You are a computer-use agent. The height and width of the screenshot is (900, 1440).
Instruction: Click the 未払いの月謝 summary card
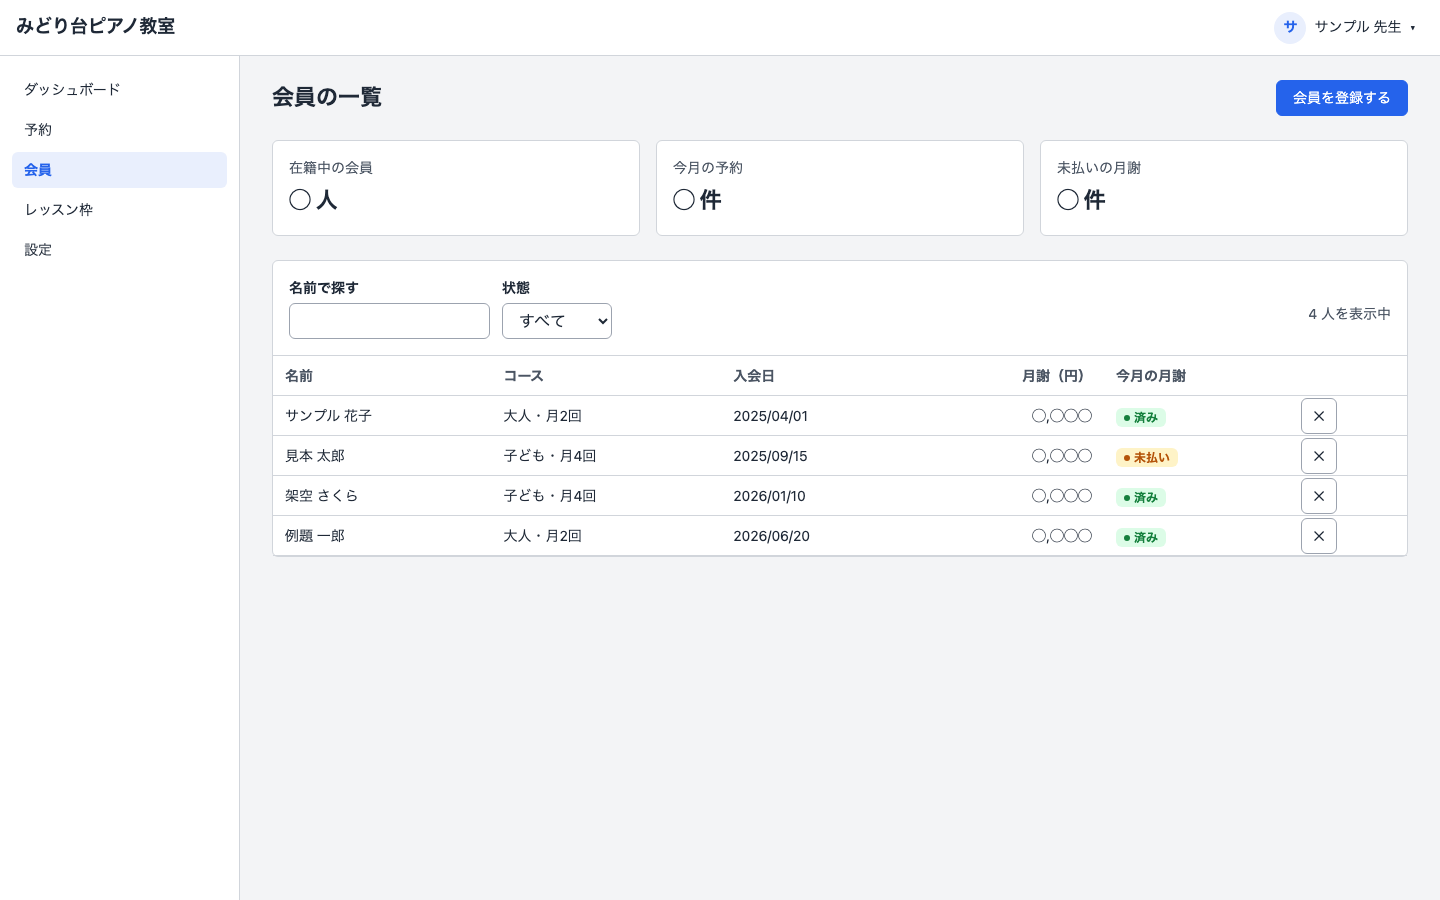pyautogui.click(x=1224, y=188)
